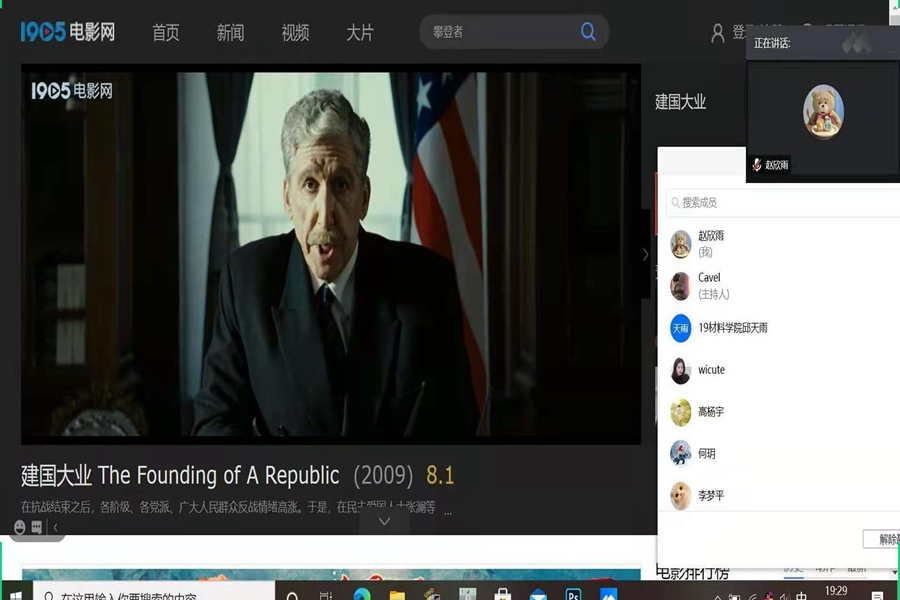Click the movie title 建国大业 The Founding of A Republic

point(180,475)
